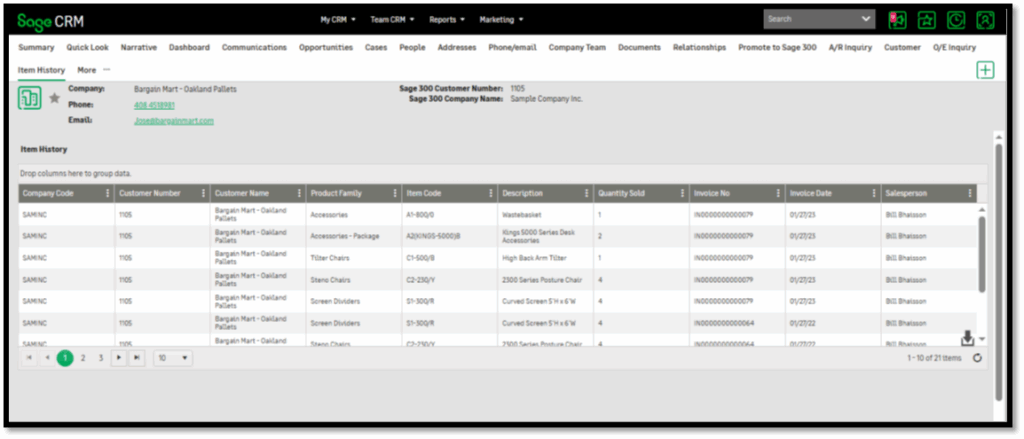Open the Documents tab
This screenshot has height=439, width=1024.
(x=639, y=48)
